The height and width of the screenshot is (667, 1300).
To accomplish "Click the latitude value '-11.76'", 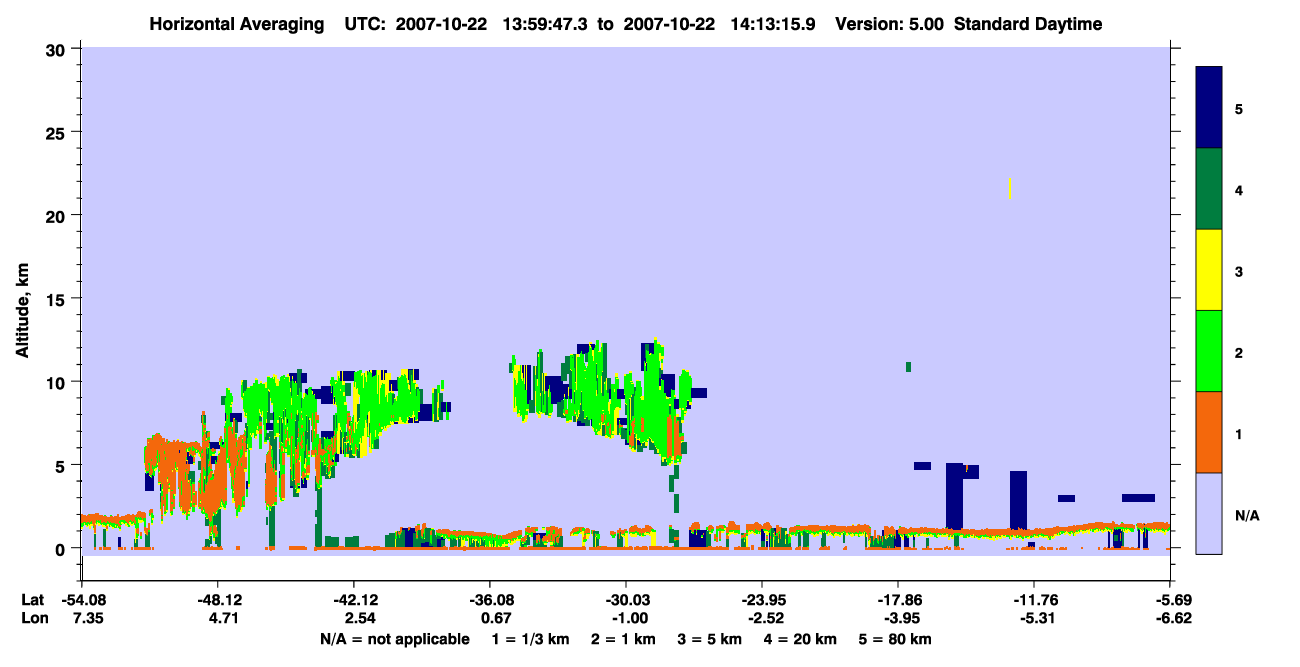I will click(1034, 600).
